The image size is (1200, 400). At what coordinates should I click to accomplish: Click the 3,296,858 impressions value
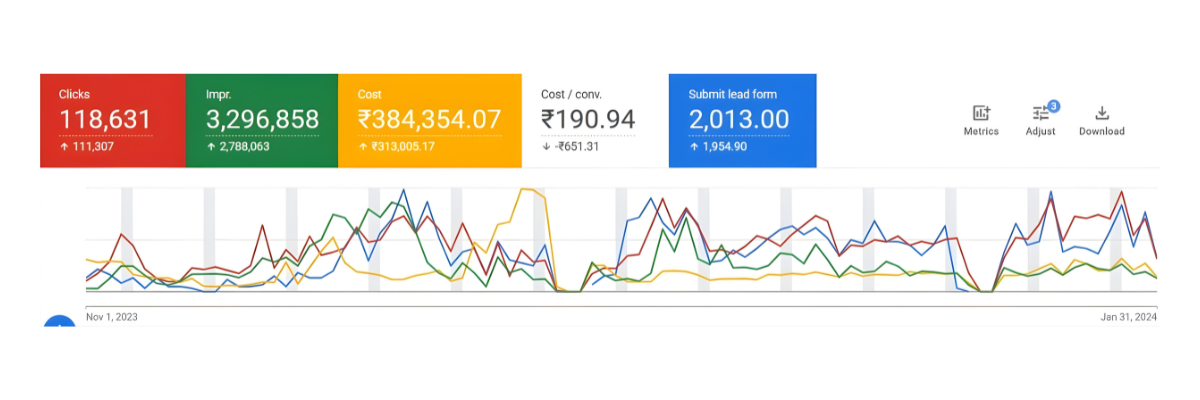coord(262,120)
